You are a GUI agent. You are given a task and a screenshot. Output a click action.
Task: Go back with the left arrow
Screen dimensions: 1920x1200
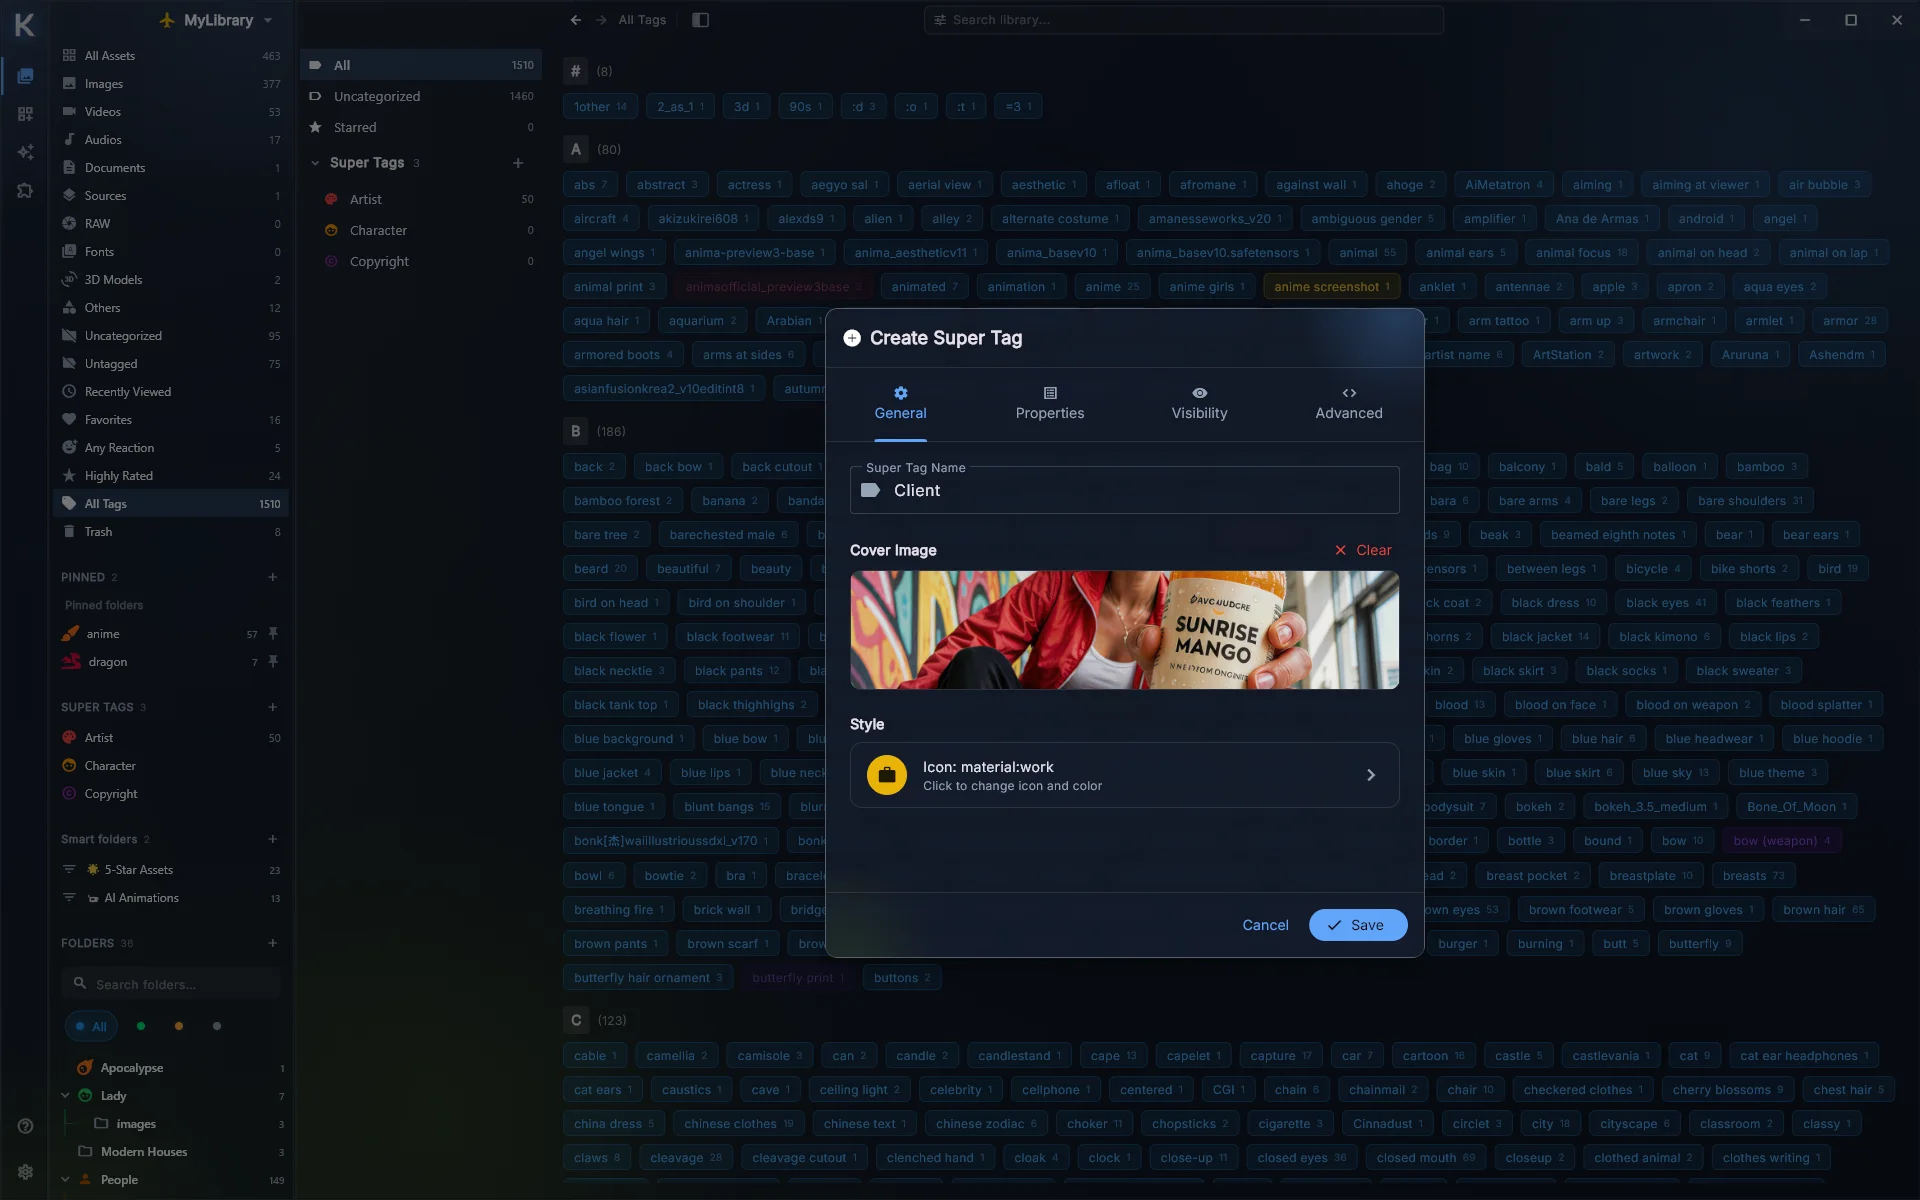click(x=576, y=20)
